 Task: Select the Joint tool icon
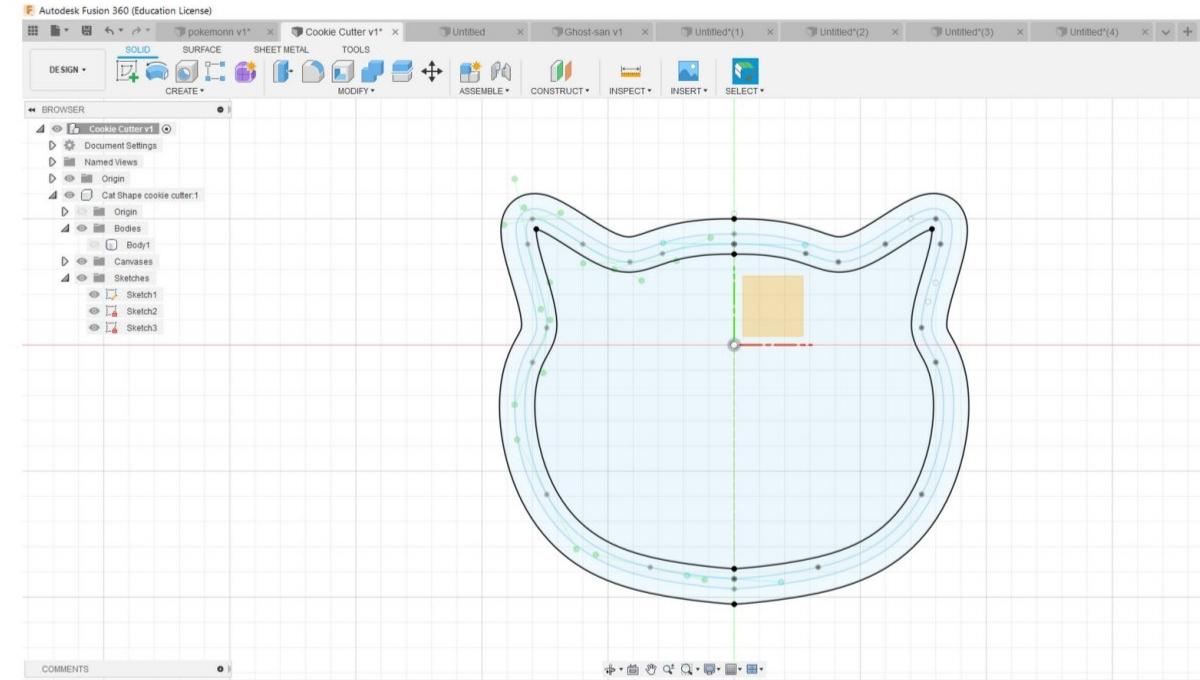pyautogui.click(x=500, y=72)
